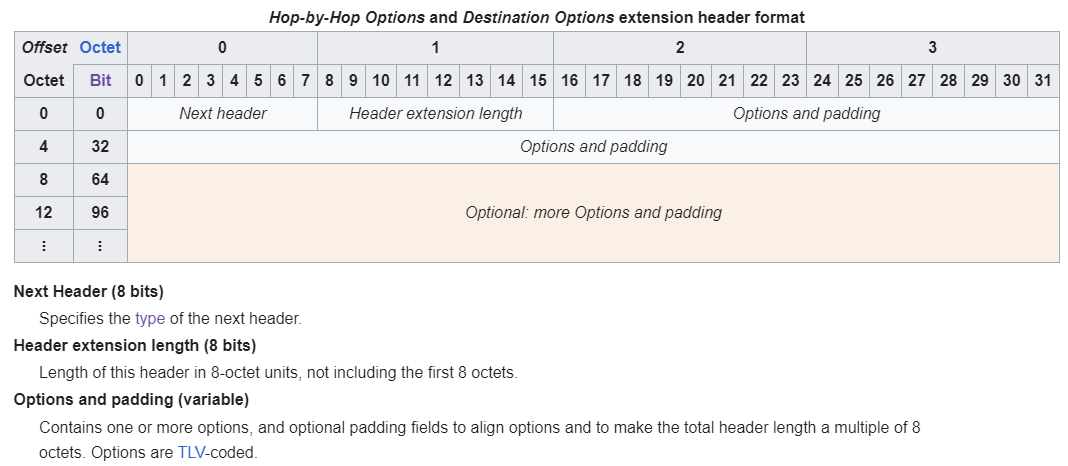The height and width of the screenshot is (466, 1068).
Task: Select the "Header extension length" table cell
Action: tap(435, 113)
